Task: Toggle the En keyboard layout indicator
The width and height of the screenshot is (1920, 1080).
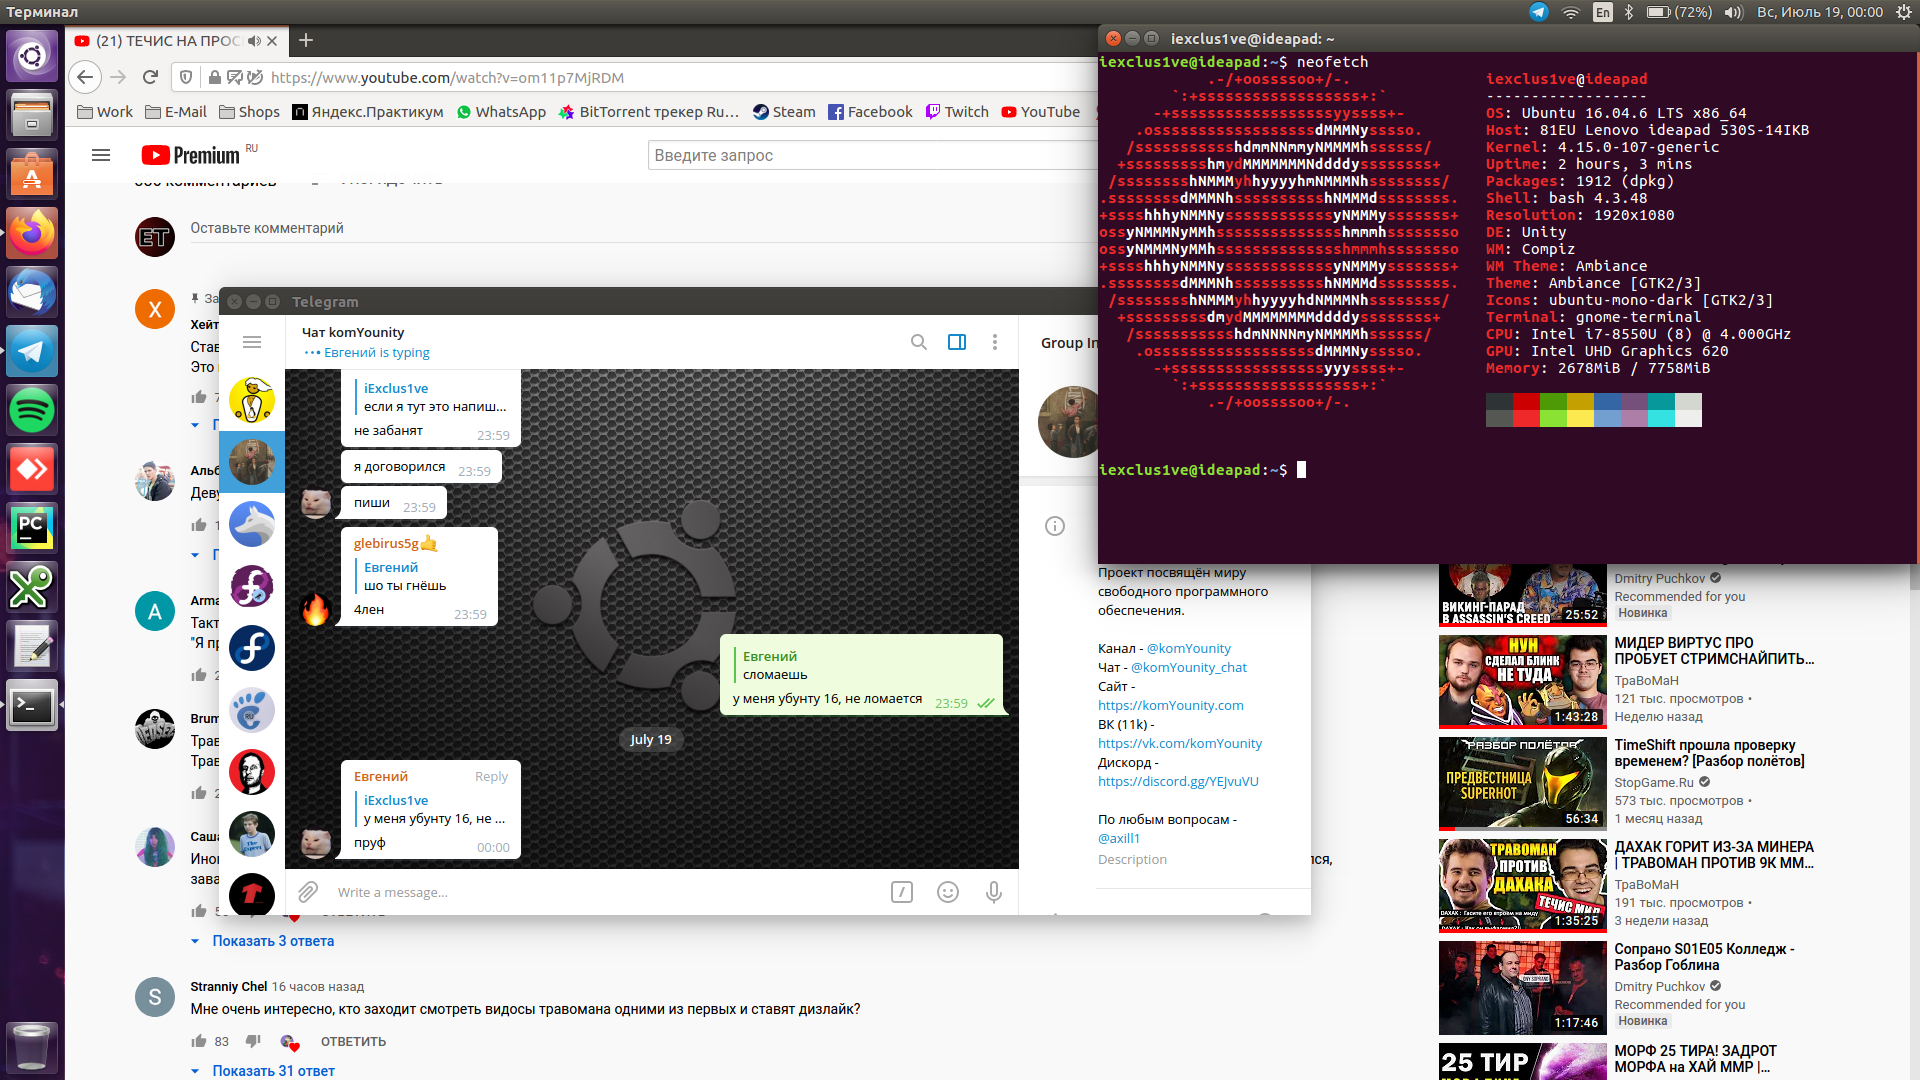Action: (x=1603, y=12)
